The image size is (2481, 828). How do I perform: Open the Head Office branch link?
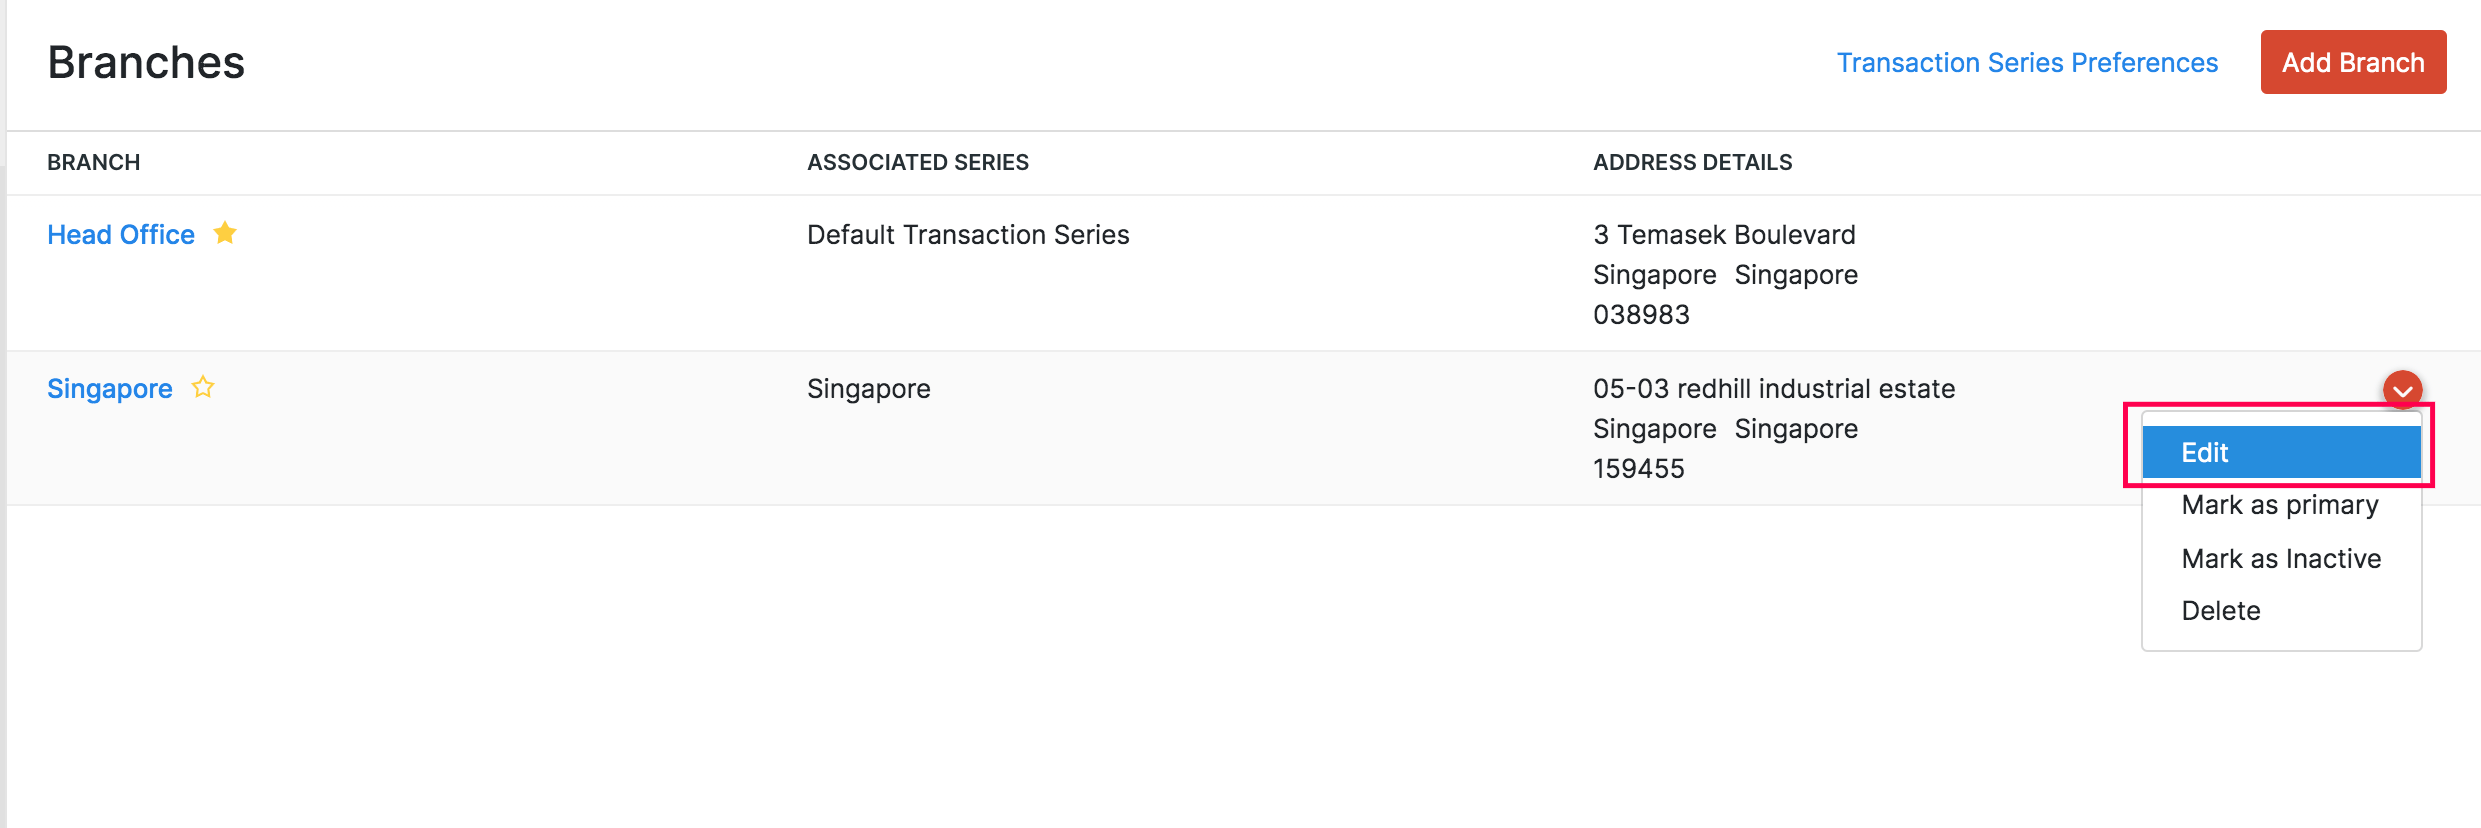pyautogui.click(x=121, y=234)
